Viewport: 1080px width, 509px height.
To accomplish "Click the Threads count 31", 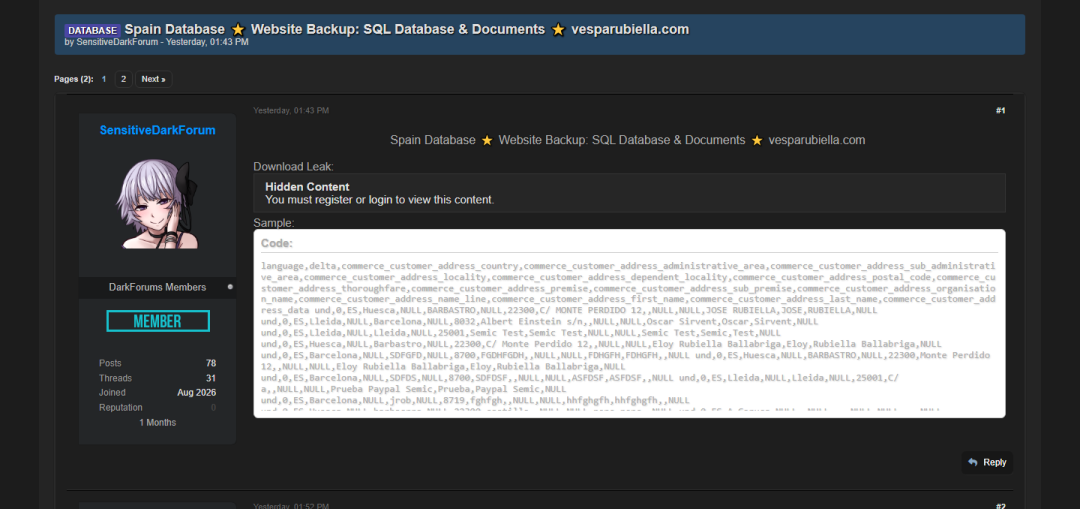I will coord(211,378).
